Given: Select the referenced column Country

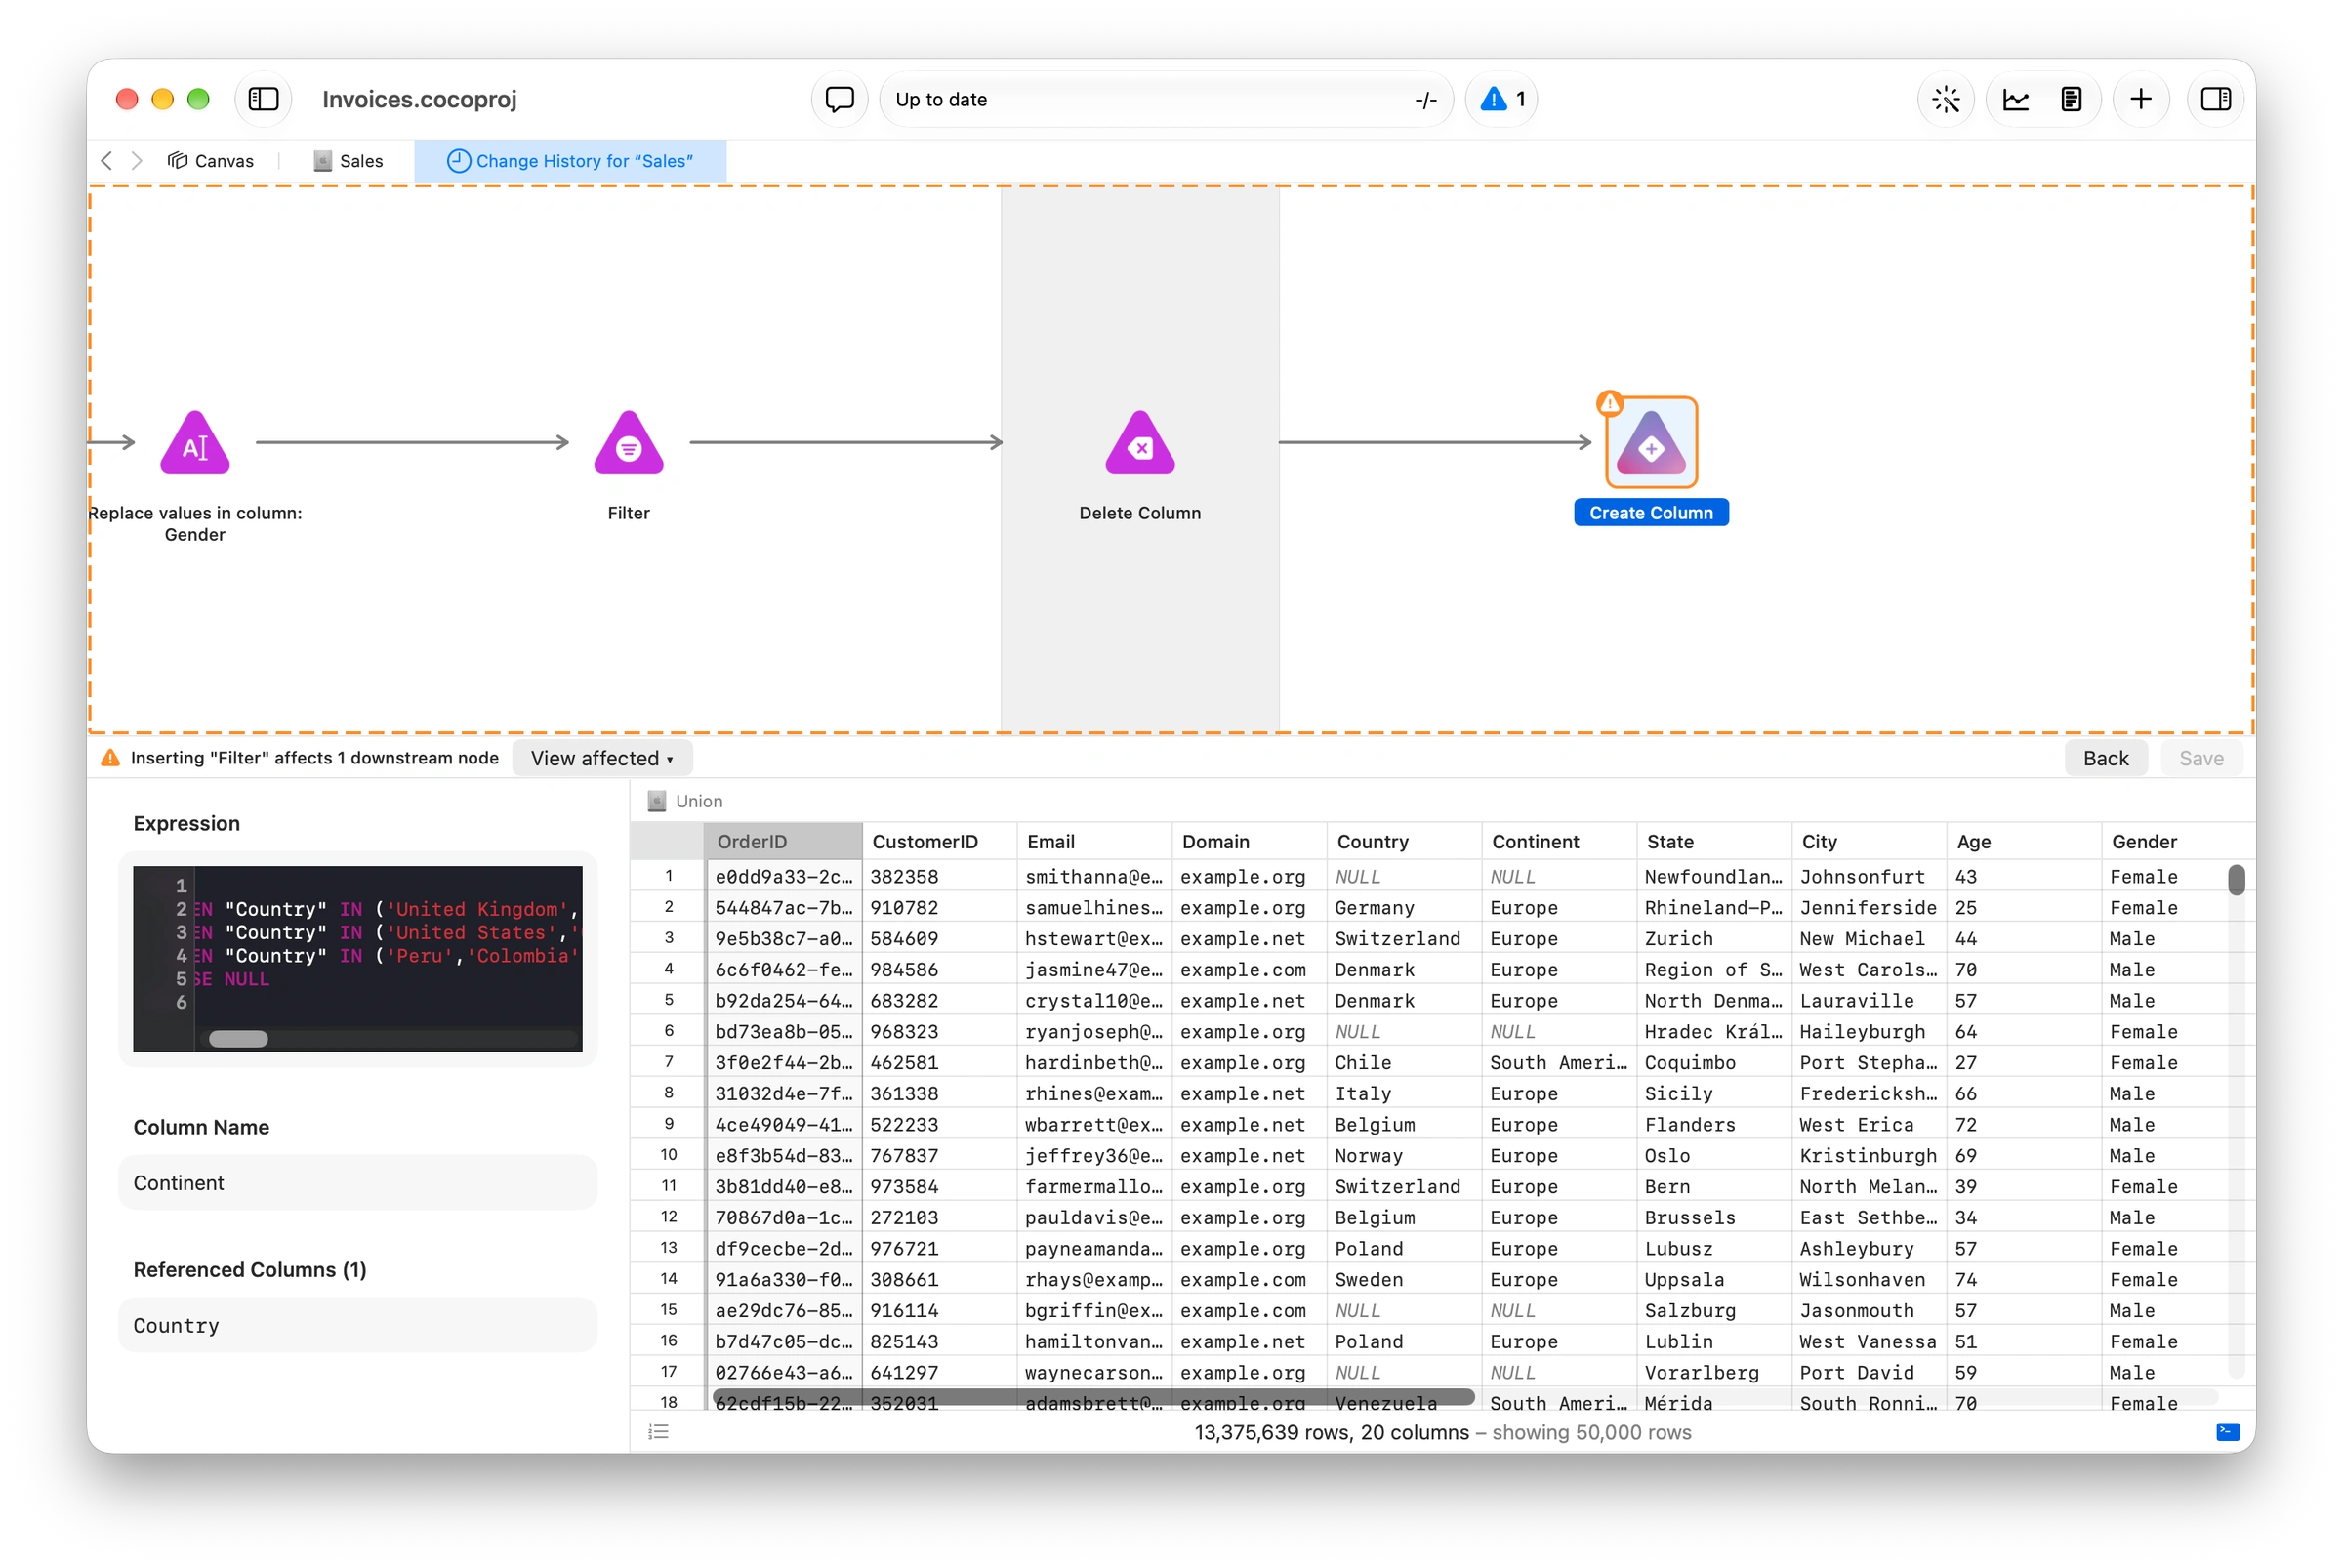Looking at the screenshot, I should click(357, 1324).
